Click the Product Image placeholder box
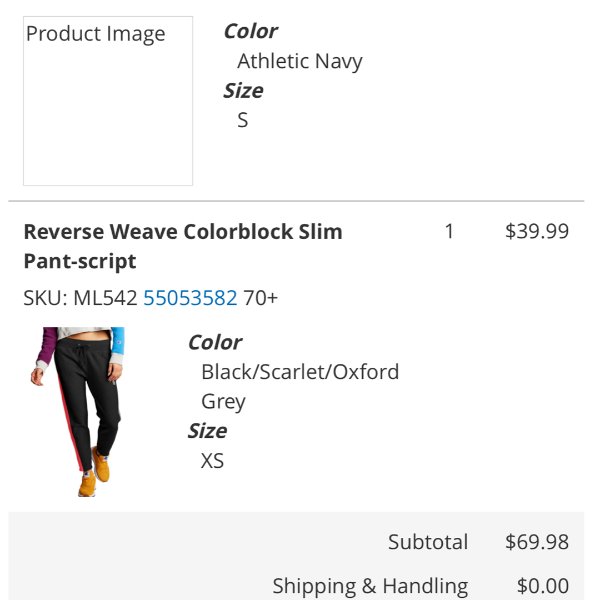This screenshot has height=600, width=600. [x=108, y=101]
